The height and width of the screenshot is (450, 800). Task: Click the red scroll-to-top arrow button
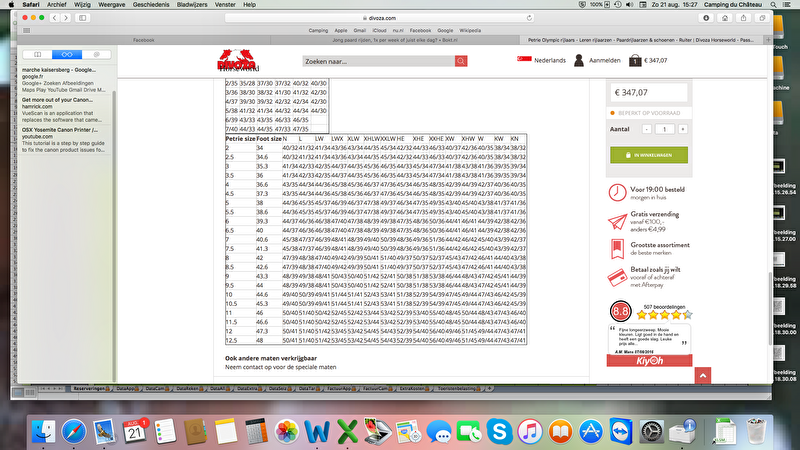click(x=703, y=375)
